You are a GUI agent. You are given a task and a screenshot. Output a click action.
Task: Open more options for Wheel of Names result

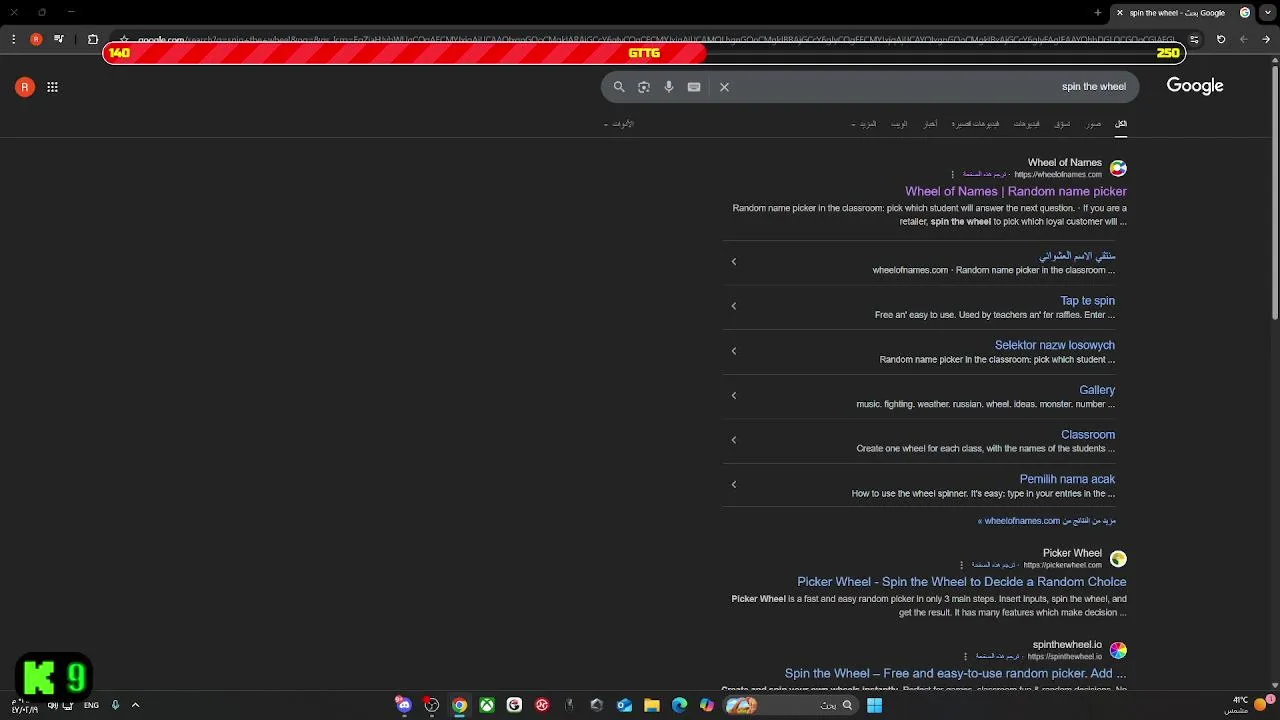(953, 174)
